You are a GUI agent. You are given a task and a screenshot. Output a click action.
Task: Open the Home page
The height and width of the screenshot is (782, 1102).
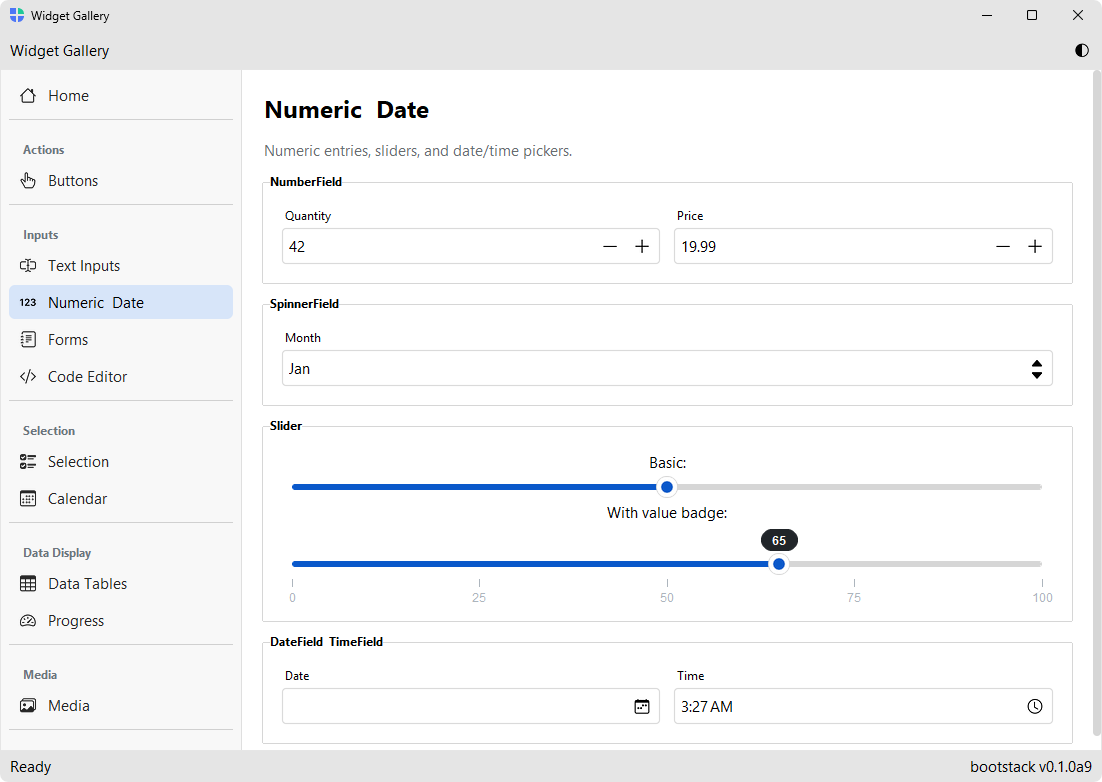pos(121,96)
